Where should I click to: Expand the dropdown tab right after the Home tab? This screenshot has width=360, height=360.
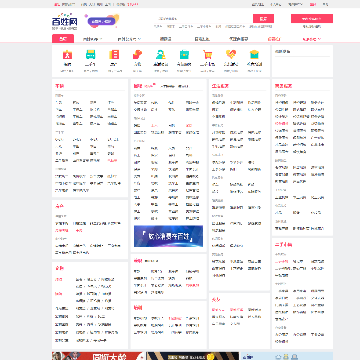point(92,39)
